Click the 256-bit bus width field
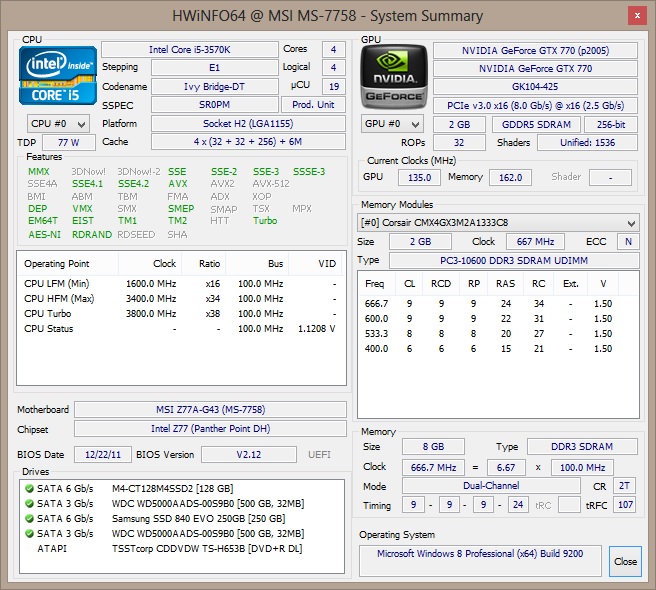The image size is (656, 590). [x=611, y=125]
